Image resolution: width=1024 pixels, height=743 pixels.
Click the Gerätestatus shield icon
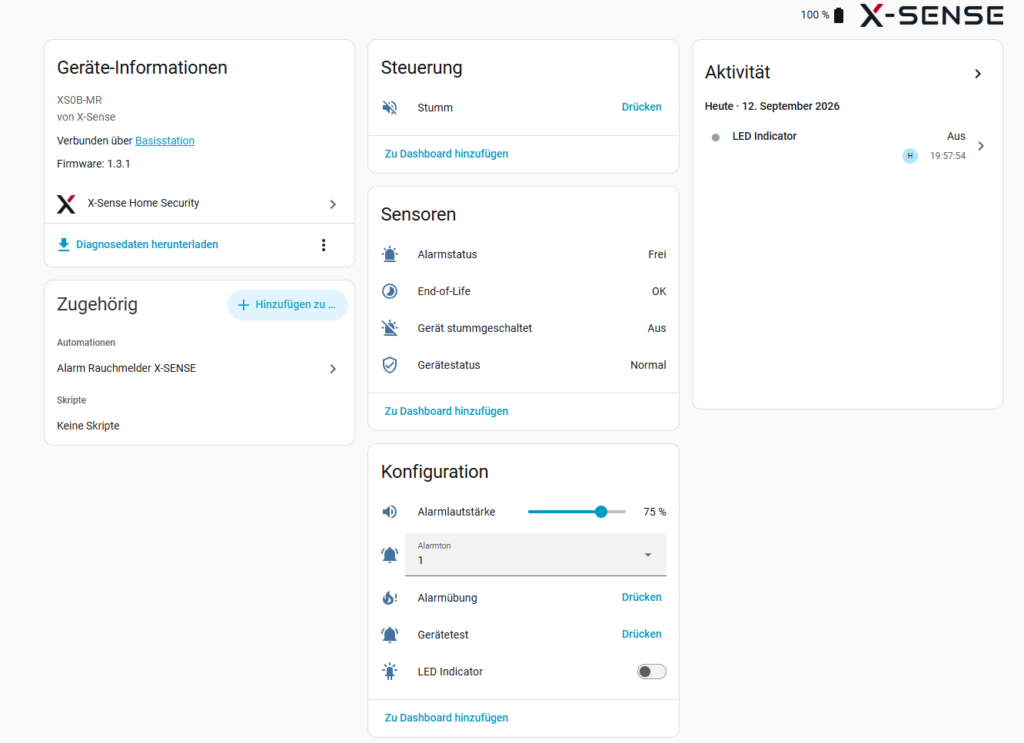point(390,365)
